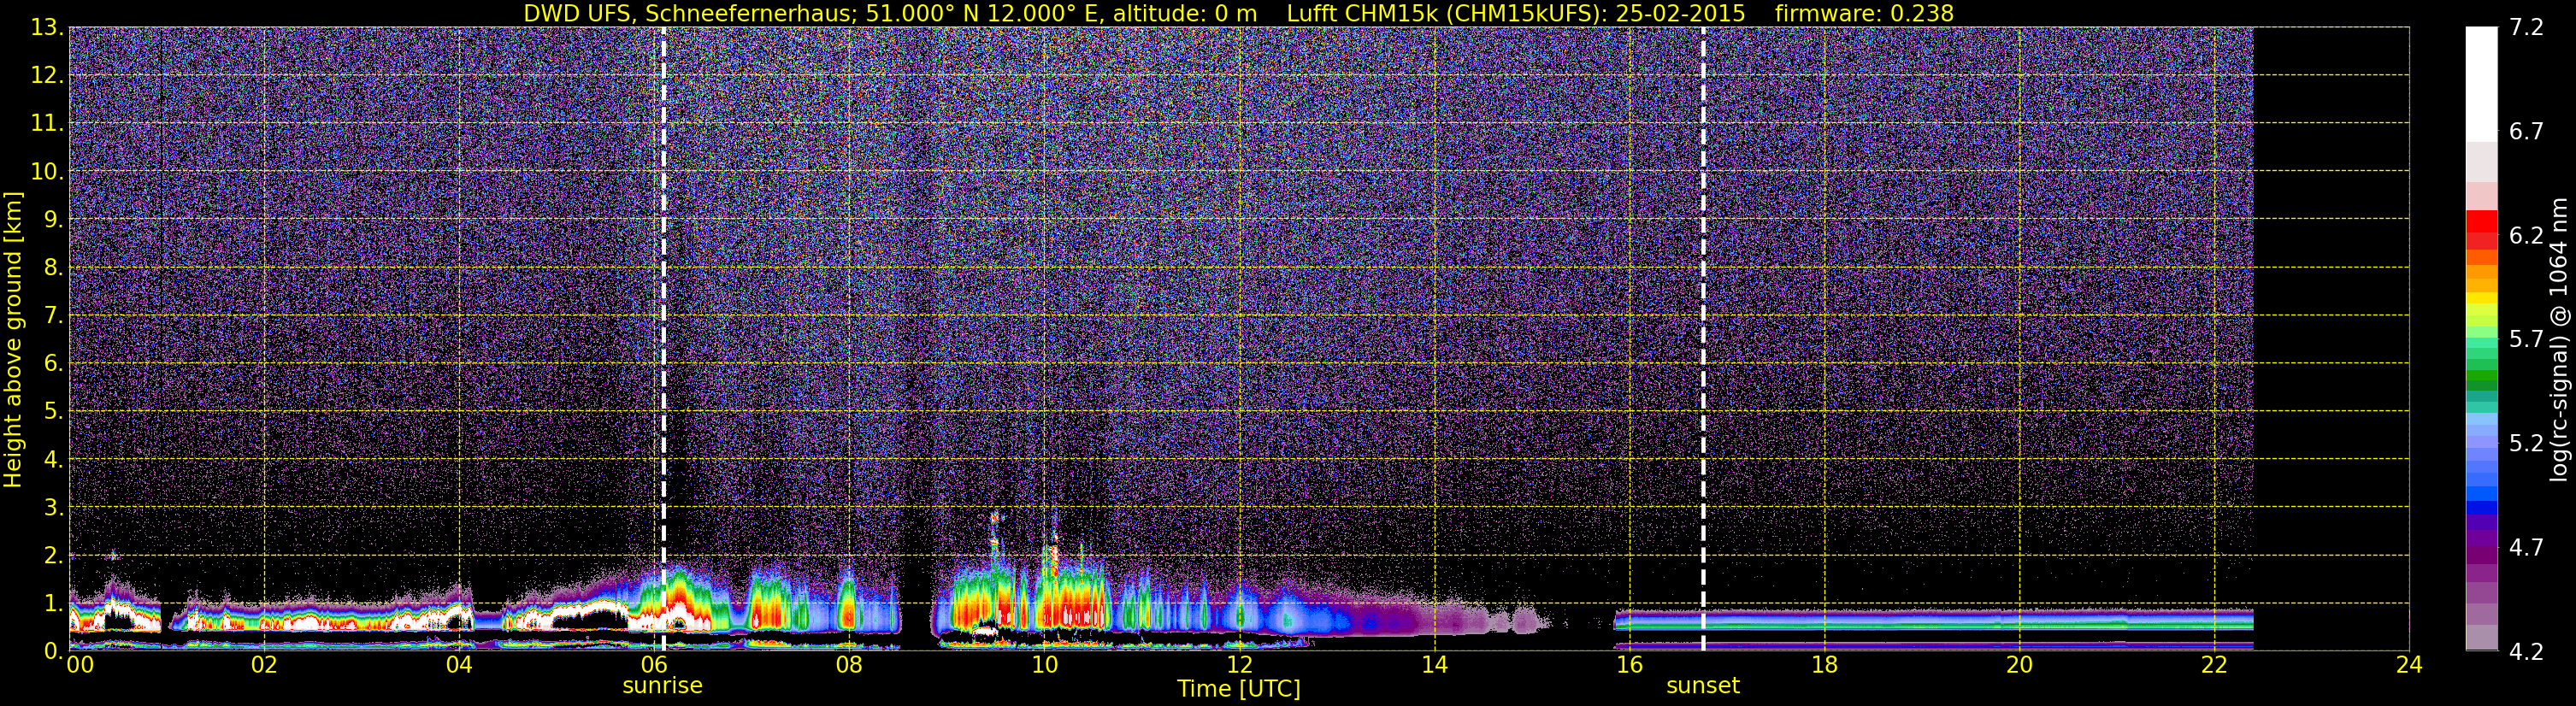Click the '24' time axis tick
Viewport: 2576px width, 706px height.
point(2409,665)
